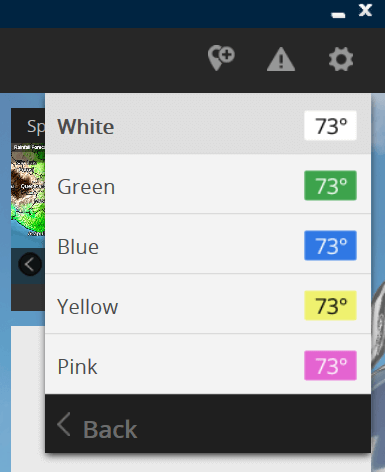Click the Back chevron arrow icon
Screen dimensions: 385x472
(x=64, y=424)
